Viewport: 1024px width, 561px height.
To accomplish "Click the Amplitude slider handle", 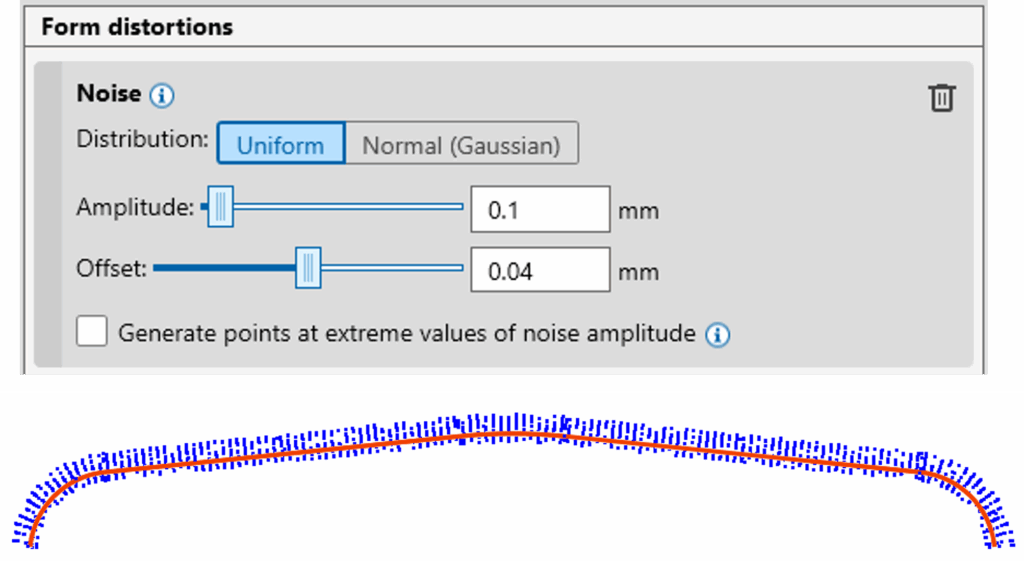I will click(221, 206).
